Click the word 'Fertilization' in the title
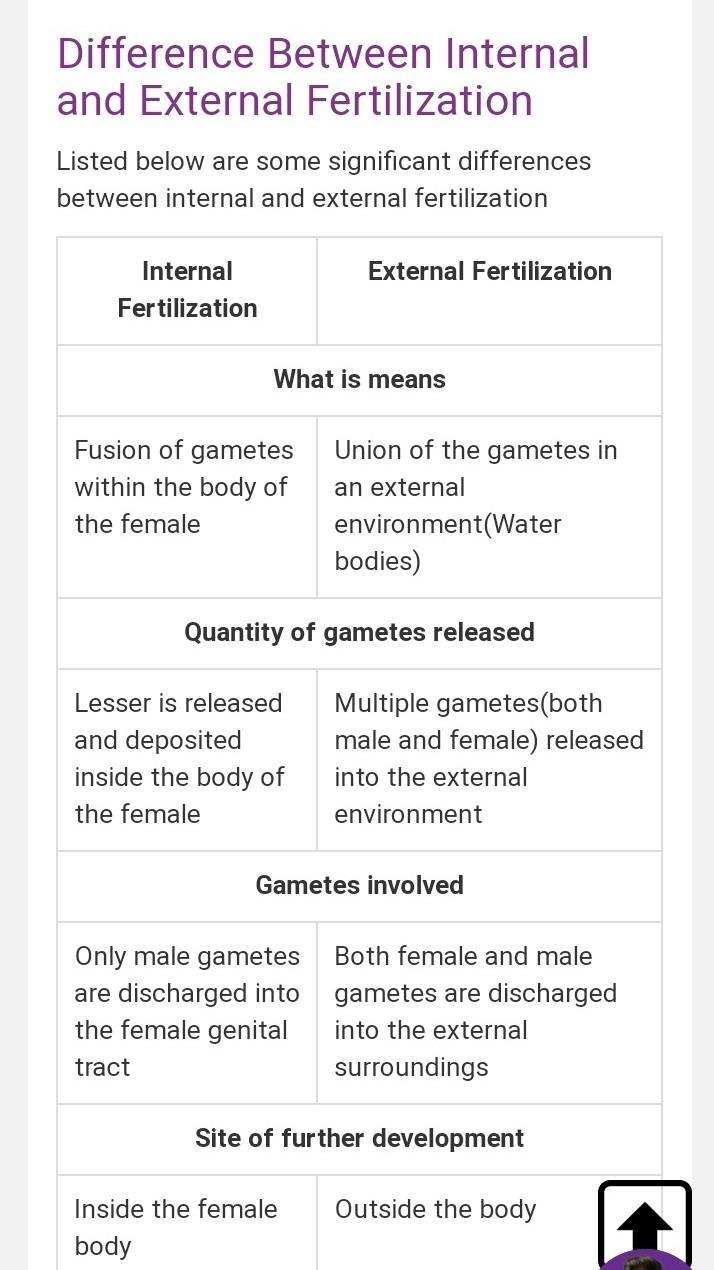 [420, 101]
